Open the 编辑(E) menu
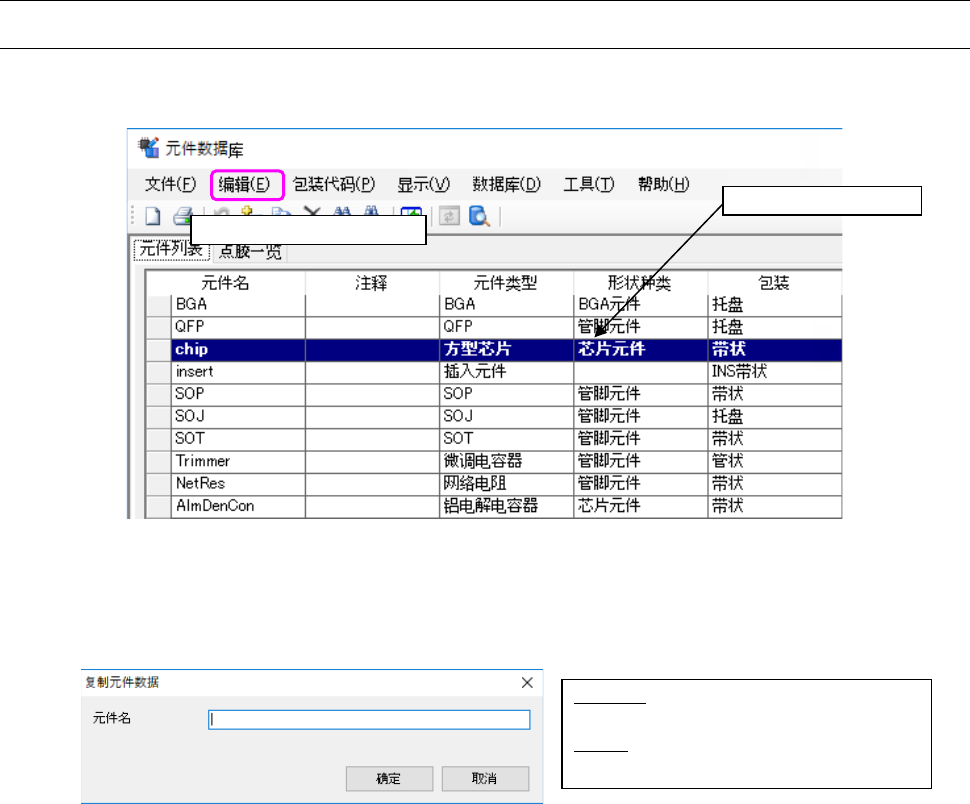This screenshot has width=970, height=804. click(244, 184)
